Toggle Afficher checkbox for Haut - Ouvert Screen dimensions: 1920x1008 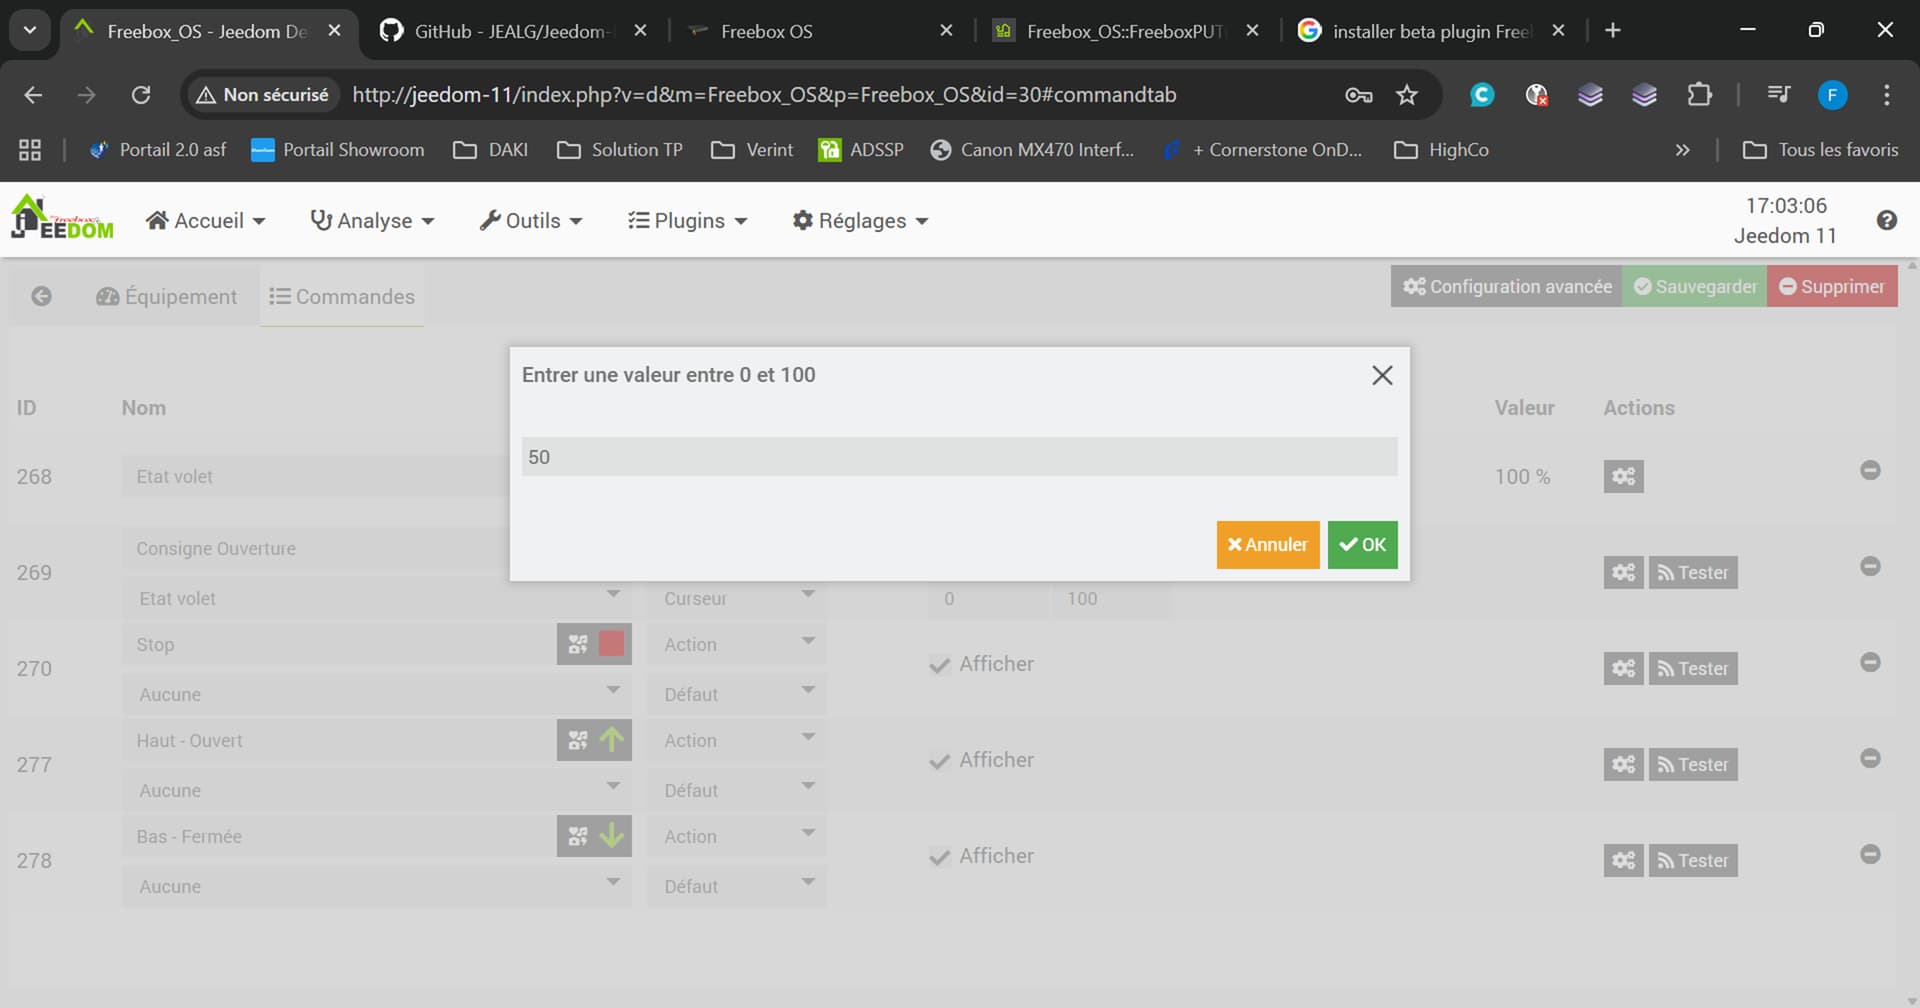click(x=939, y=761)
